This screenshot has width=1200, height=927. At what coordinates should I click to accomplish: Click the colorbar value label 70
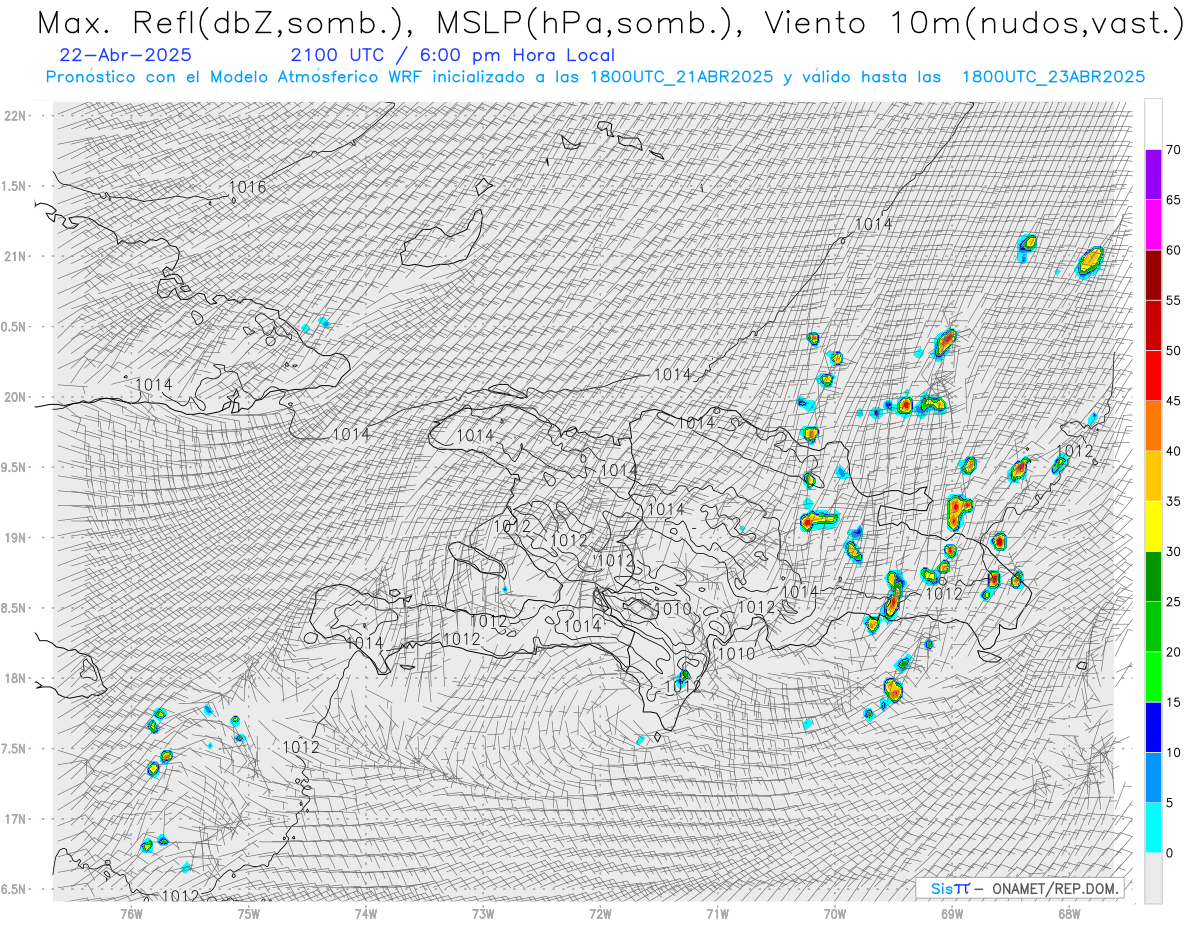pyautogui.click(x=1173, y=150)
